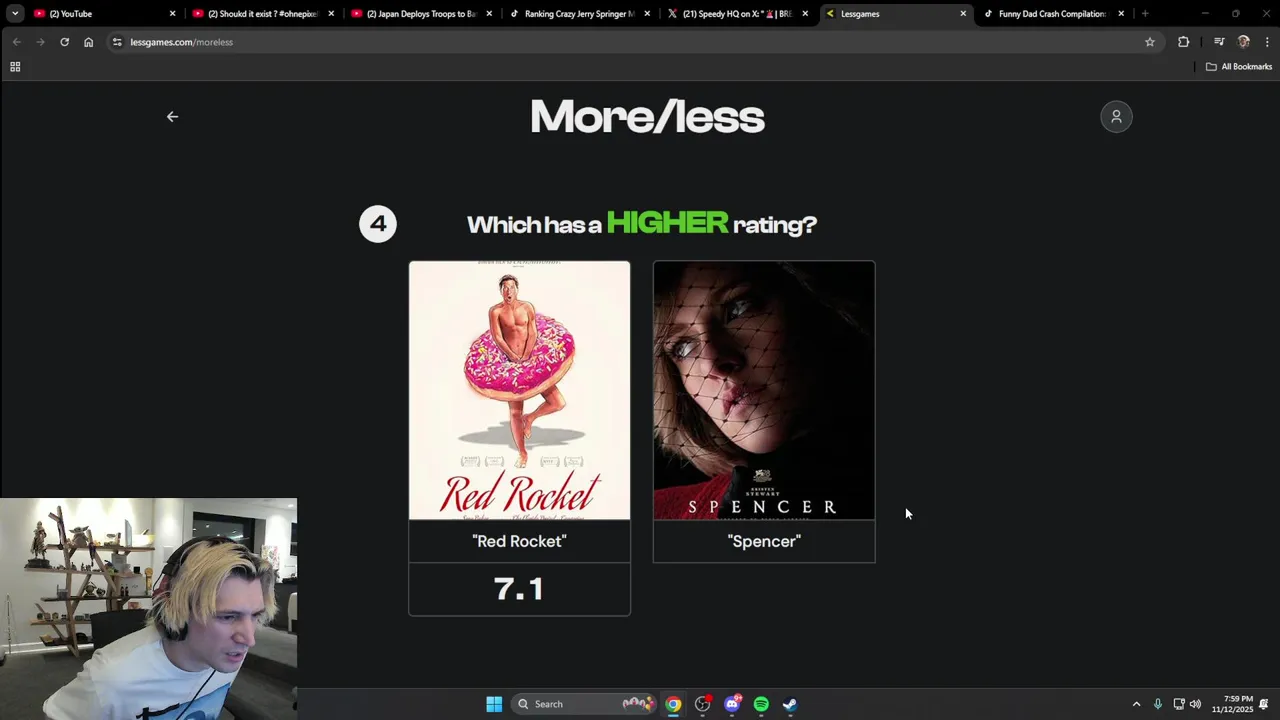View site information icon in the address bar
1280x720 pixels.
(x=117, y=42)
